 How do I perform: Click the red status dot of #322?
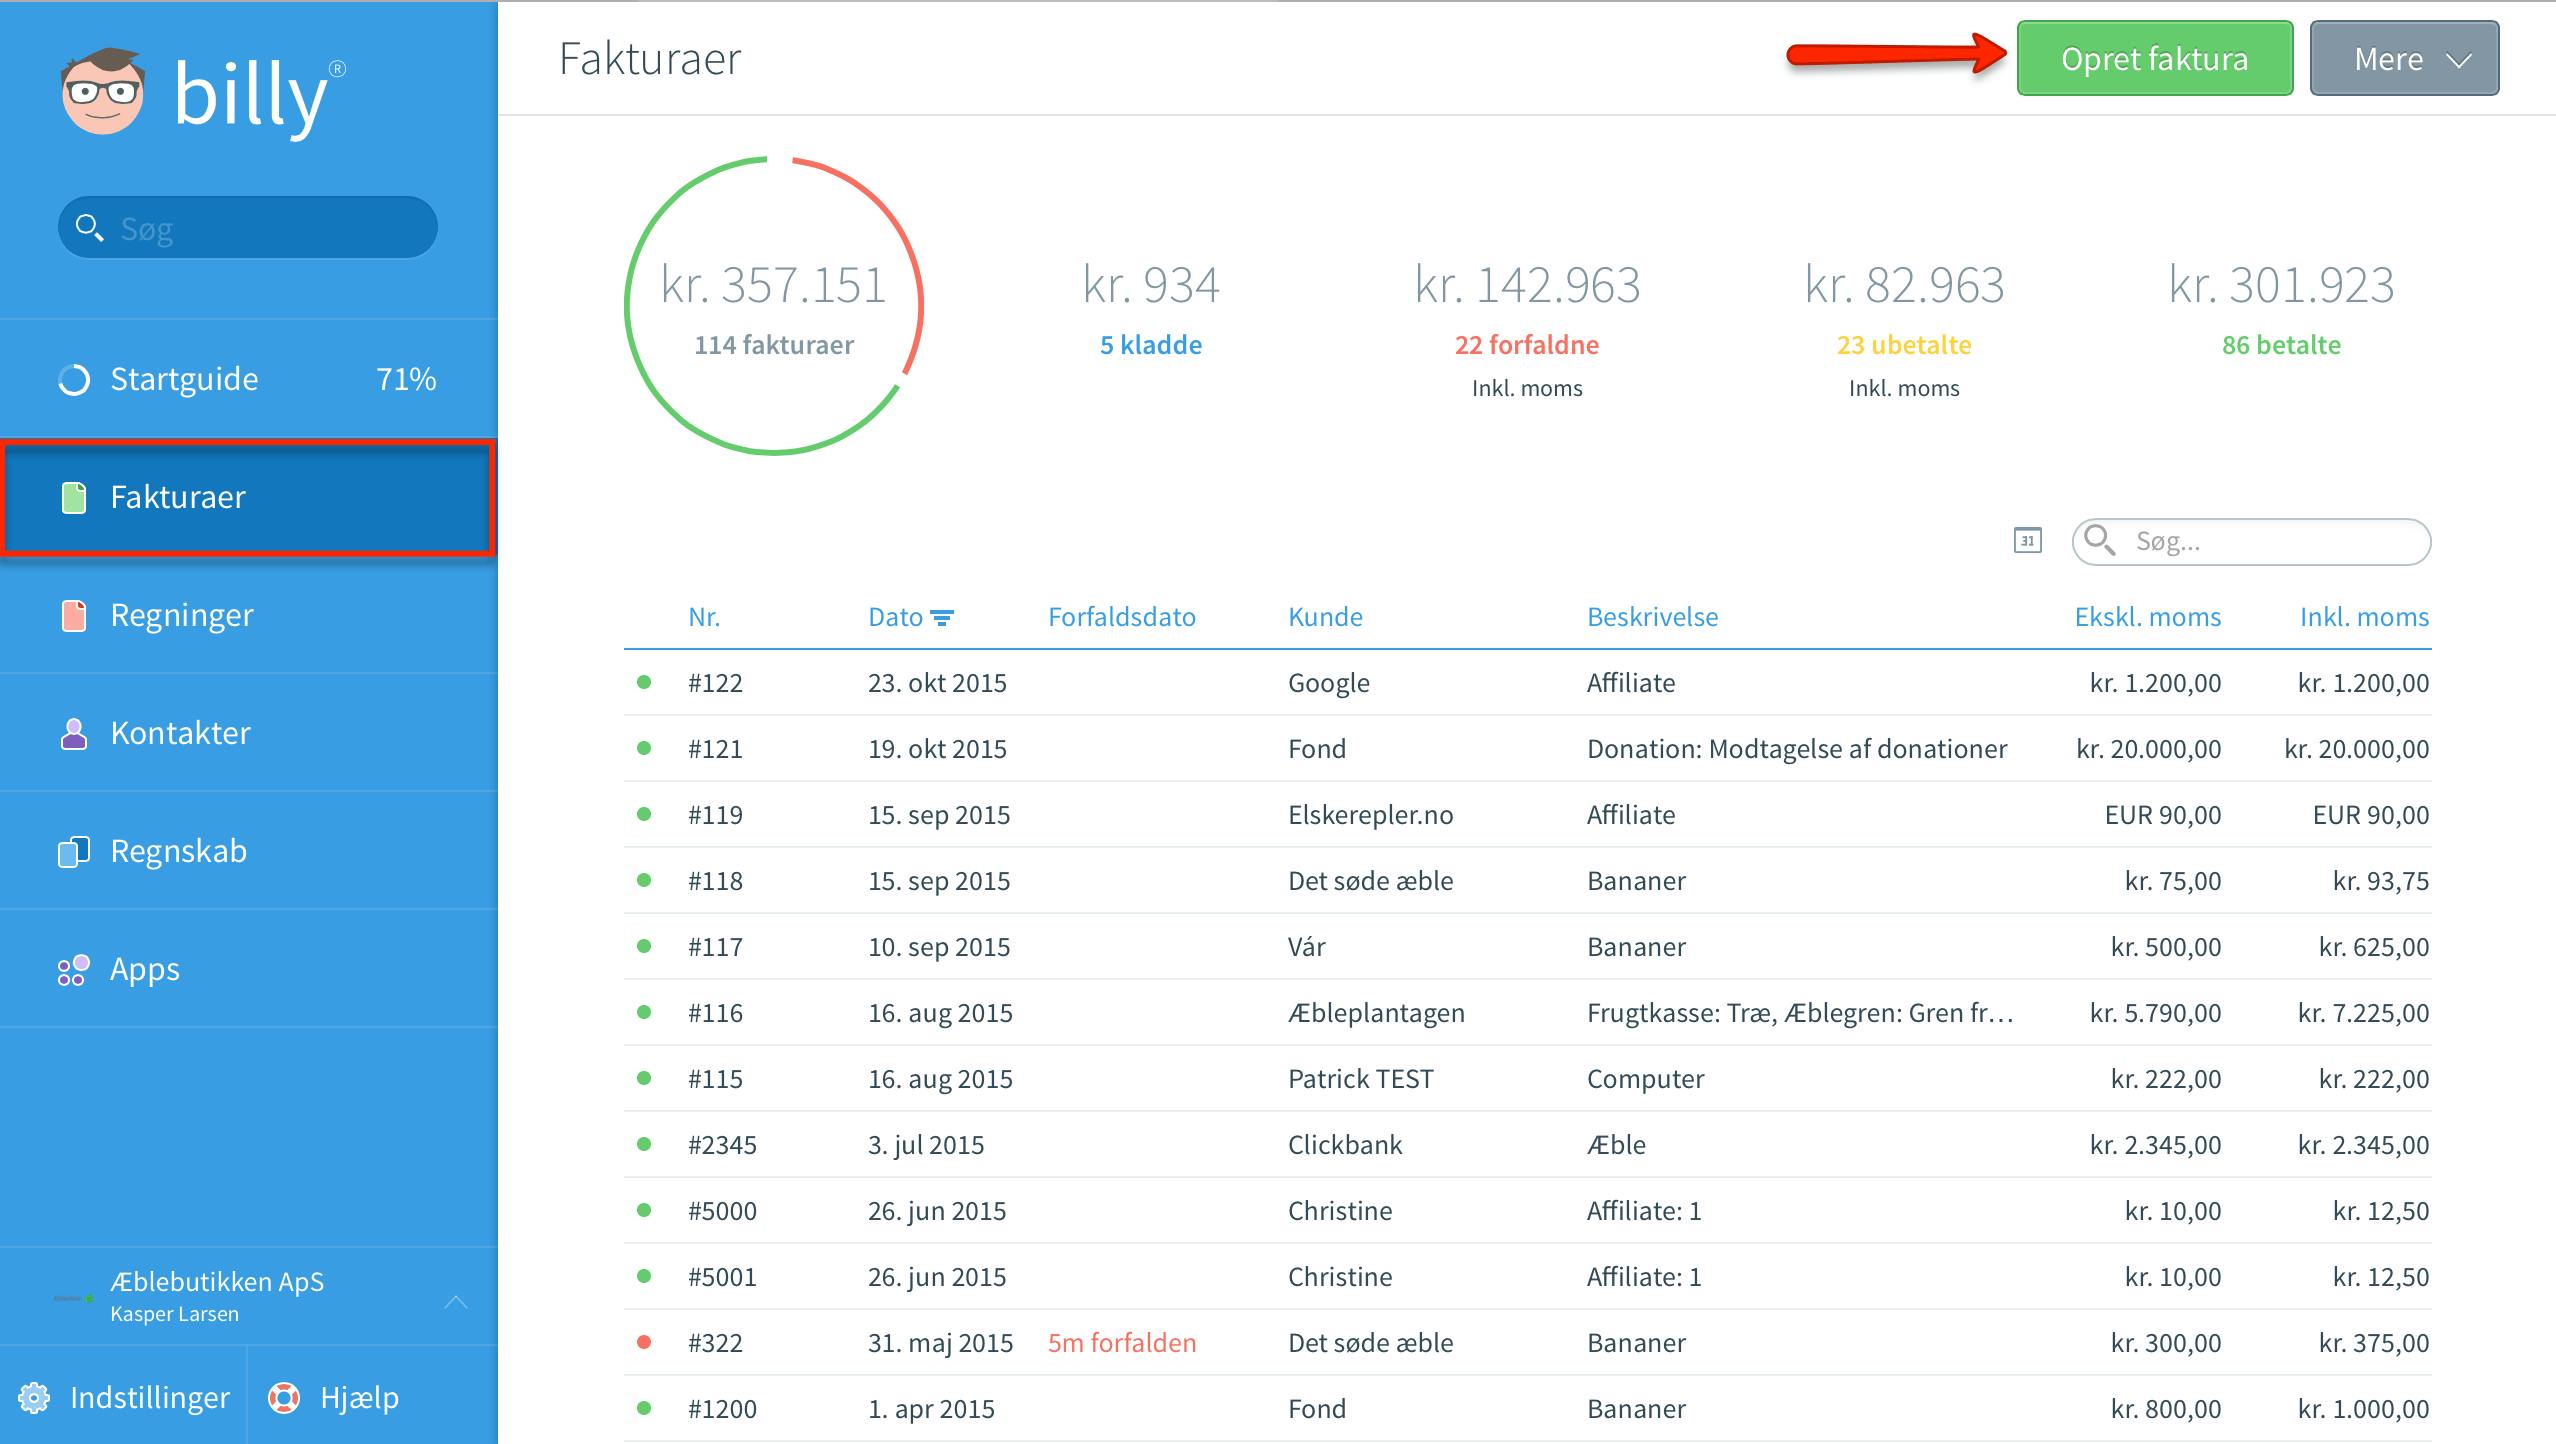point(644,1342)
